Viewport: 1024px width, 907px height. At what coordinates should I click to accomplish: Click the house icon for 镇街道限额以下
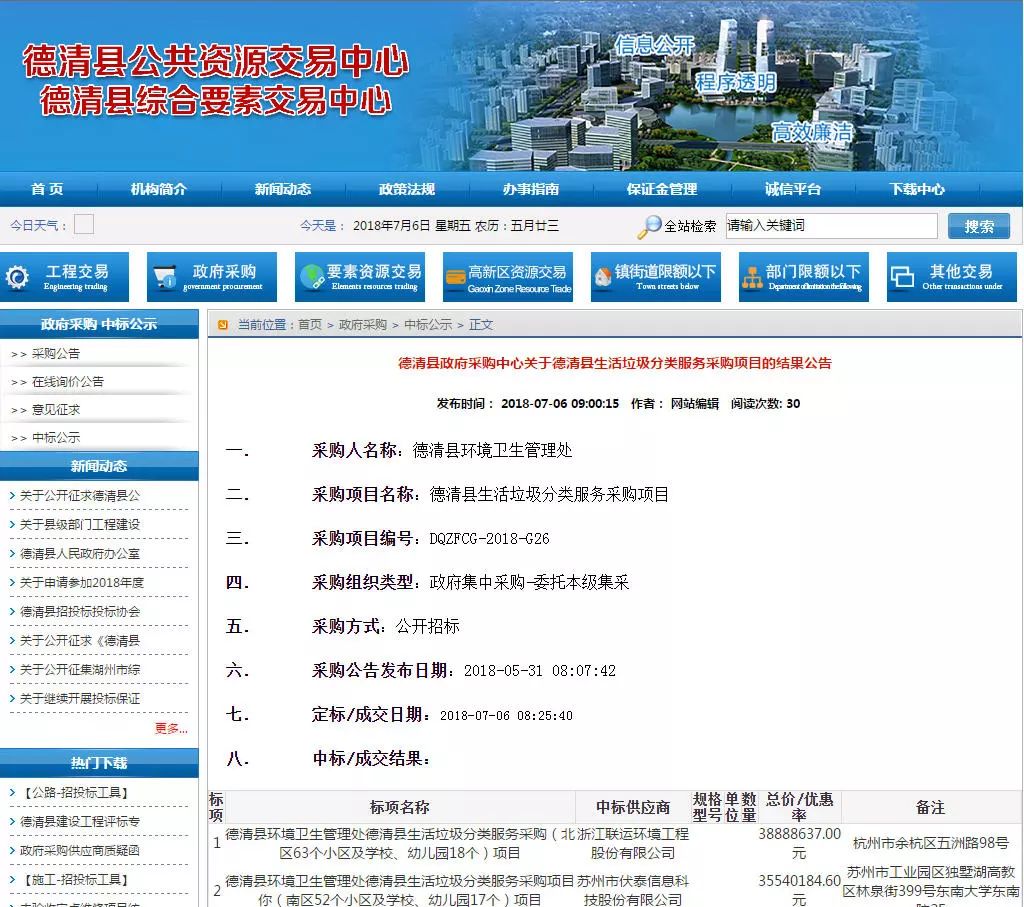tap(603, 277)
